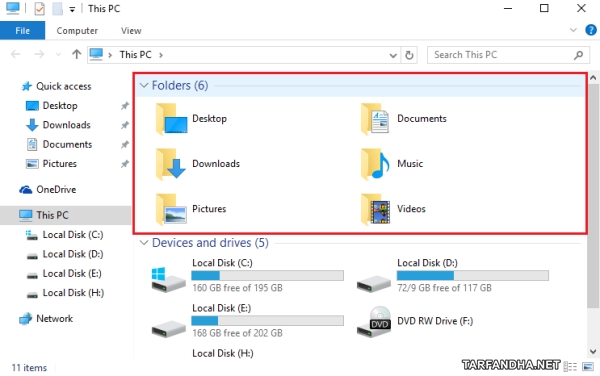
Task: Select the Local Disk (H:) label in Devices
Action: pos(223,353)
